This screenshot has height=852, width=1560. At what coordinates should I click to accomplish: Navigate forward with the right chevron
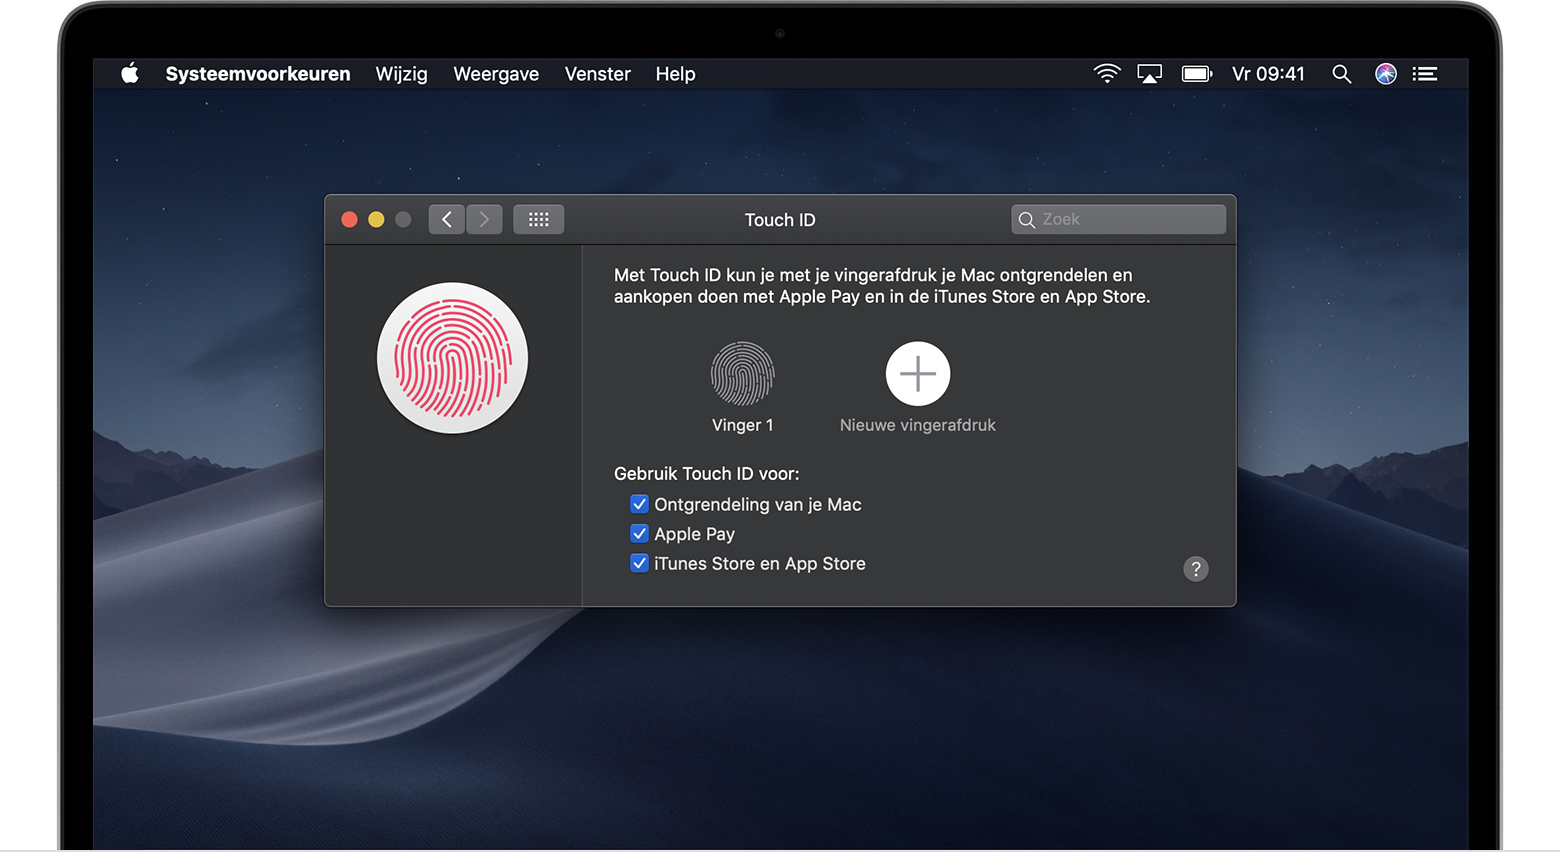click(484, 219)
